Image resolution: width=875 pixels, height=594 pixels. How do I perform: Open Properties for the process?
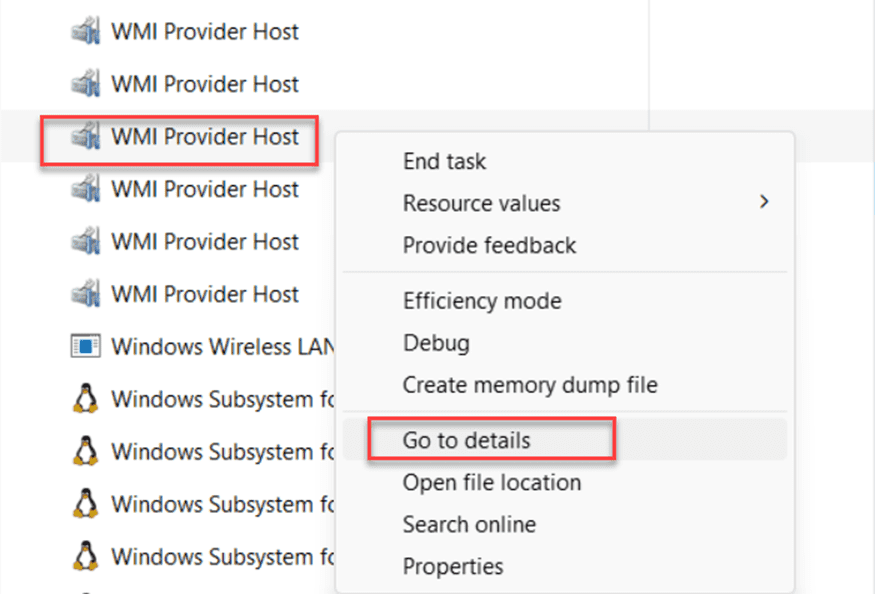click(453, 566)
